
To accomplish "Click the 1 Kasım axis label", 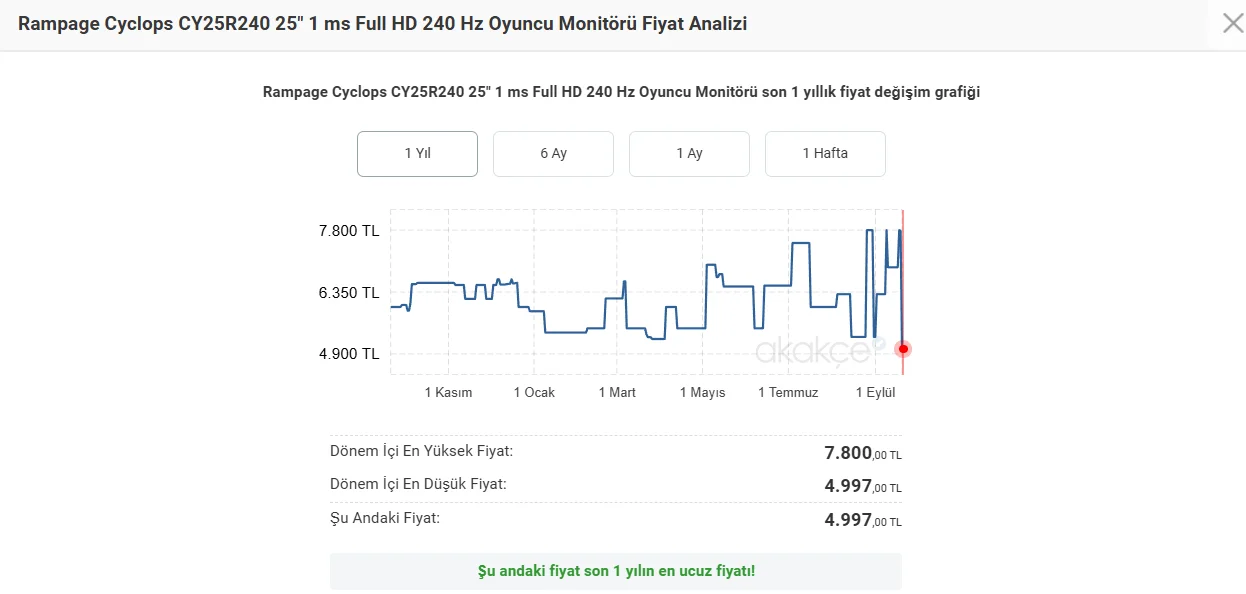I will point(448,392).
